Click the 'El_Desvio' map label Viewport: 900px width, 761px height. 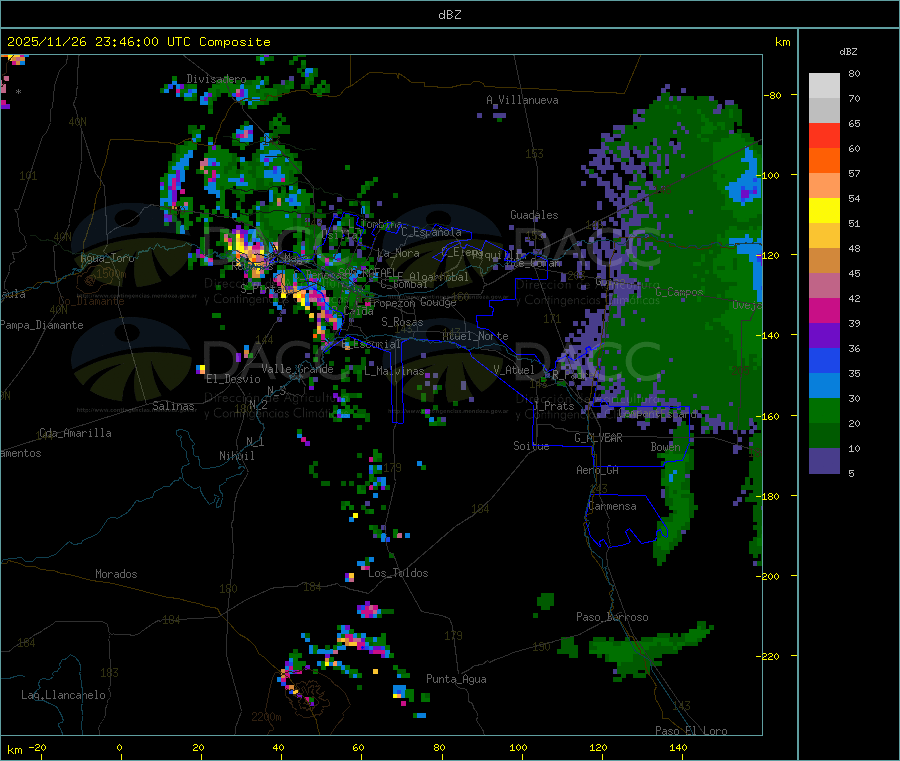point(233,379)
